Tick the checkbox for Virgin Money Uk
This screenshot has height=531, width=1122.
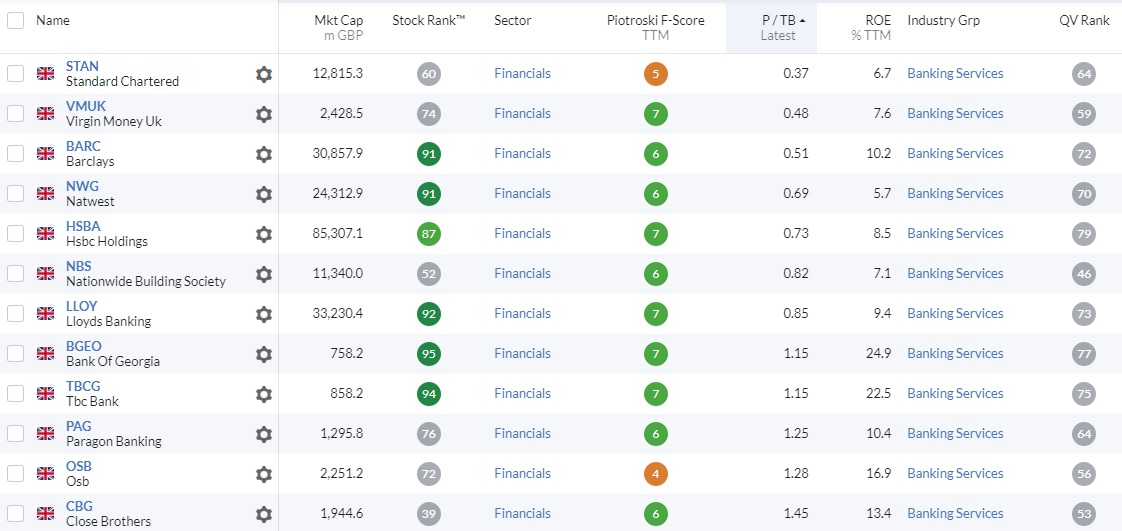click(16, 114)
